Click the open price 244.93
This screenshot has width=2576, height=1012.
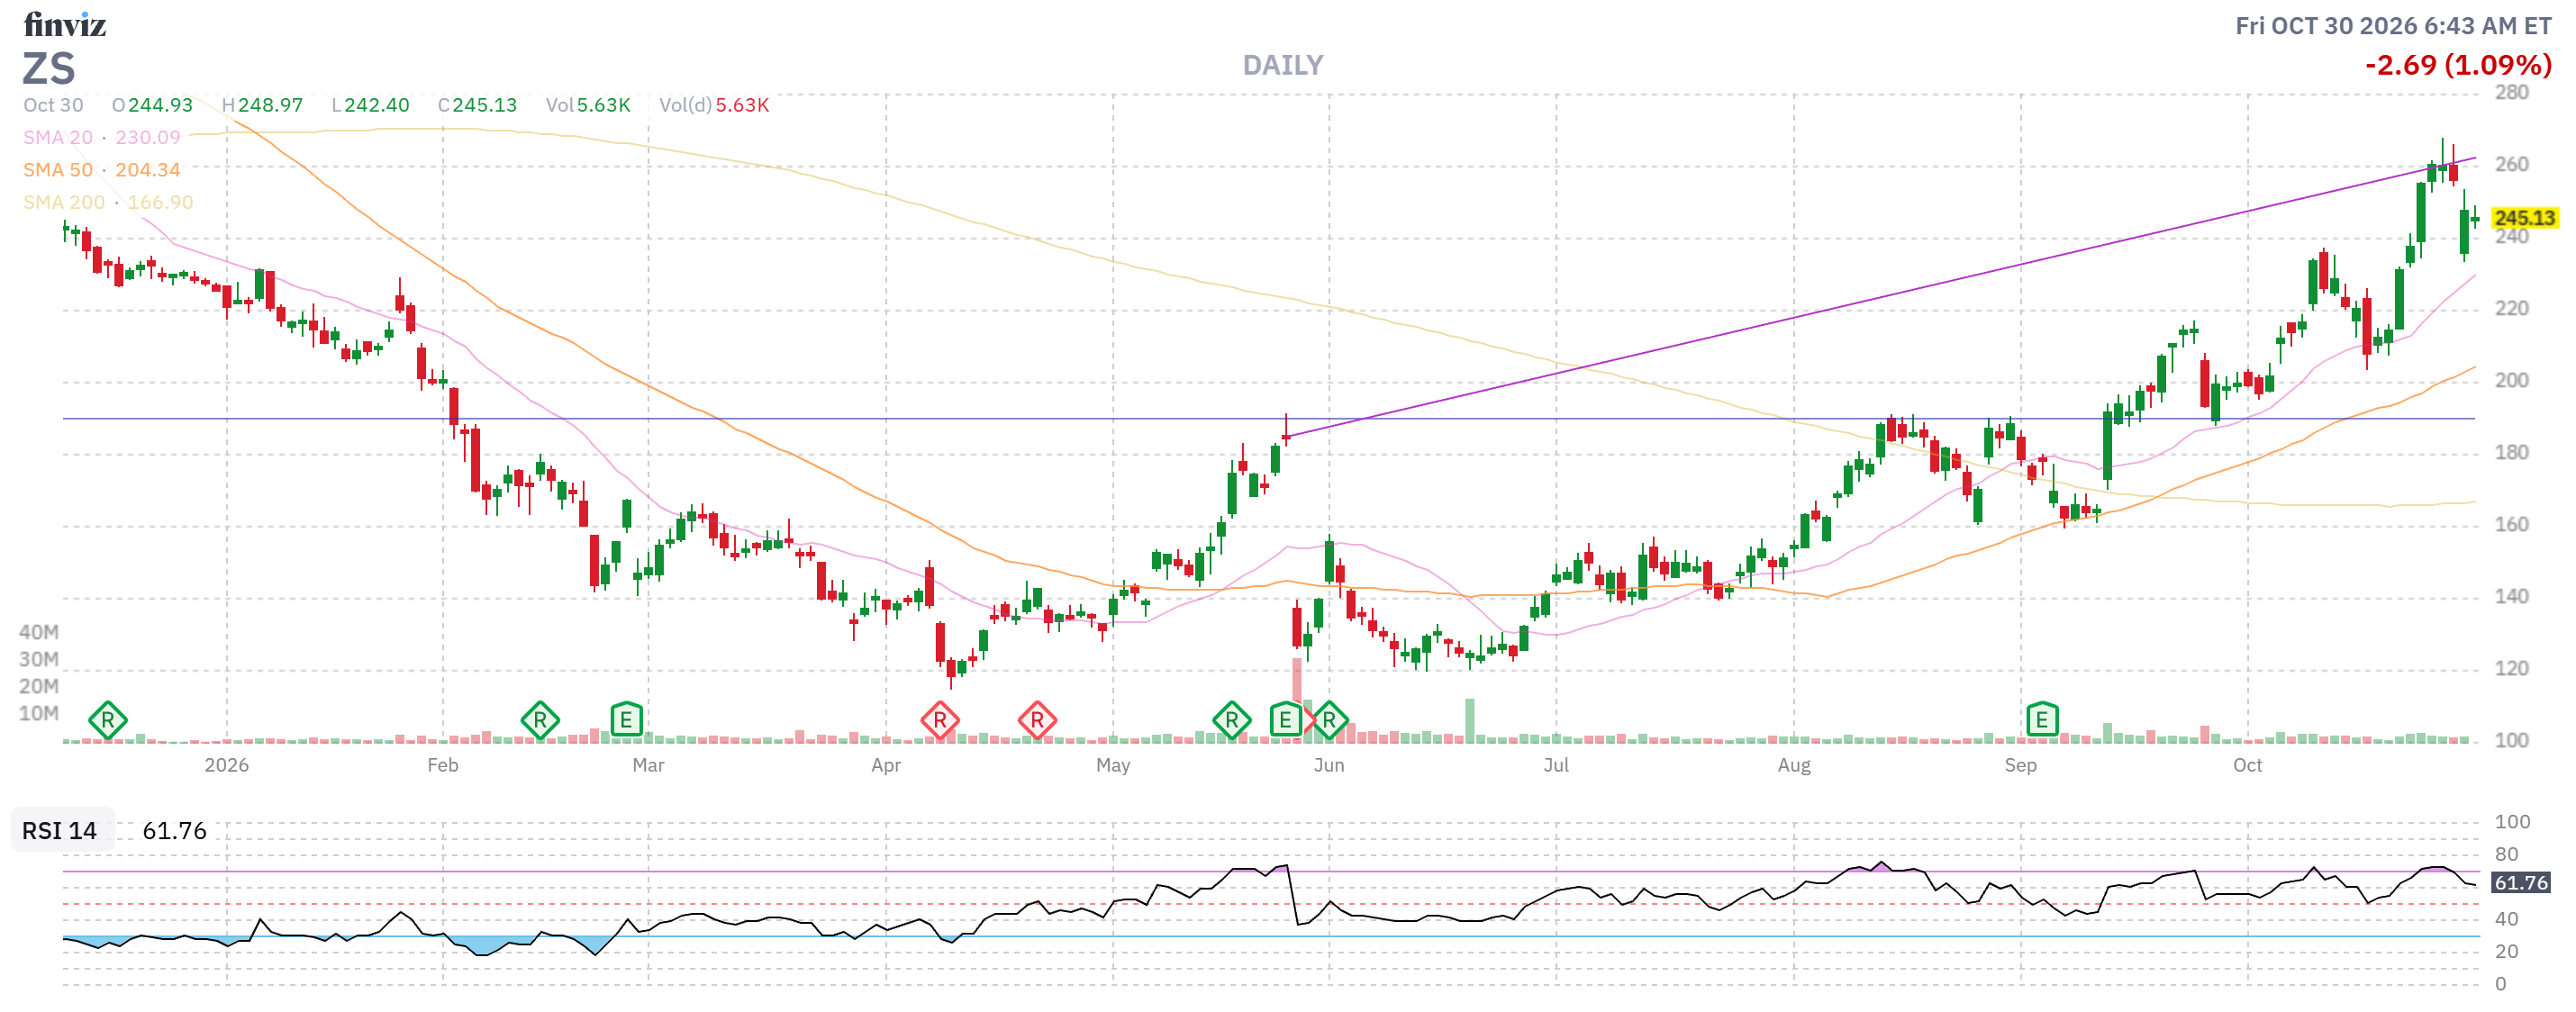click(x=160, y=105)
